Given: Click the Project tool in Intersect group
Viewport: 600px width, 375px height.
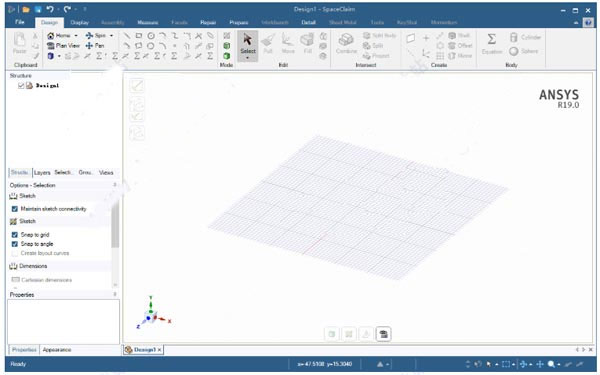Looking at the screenshot, I should click(x=376, y=56).
